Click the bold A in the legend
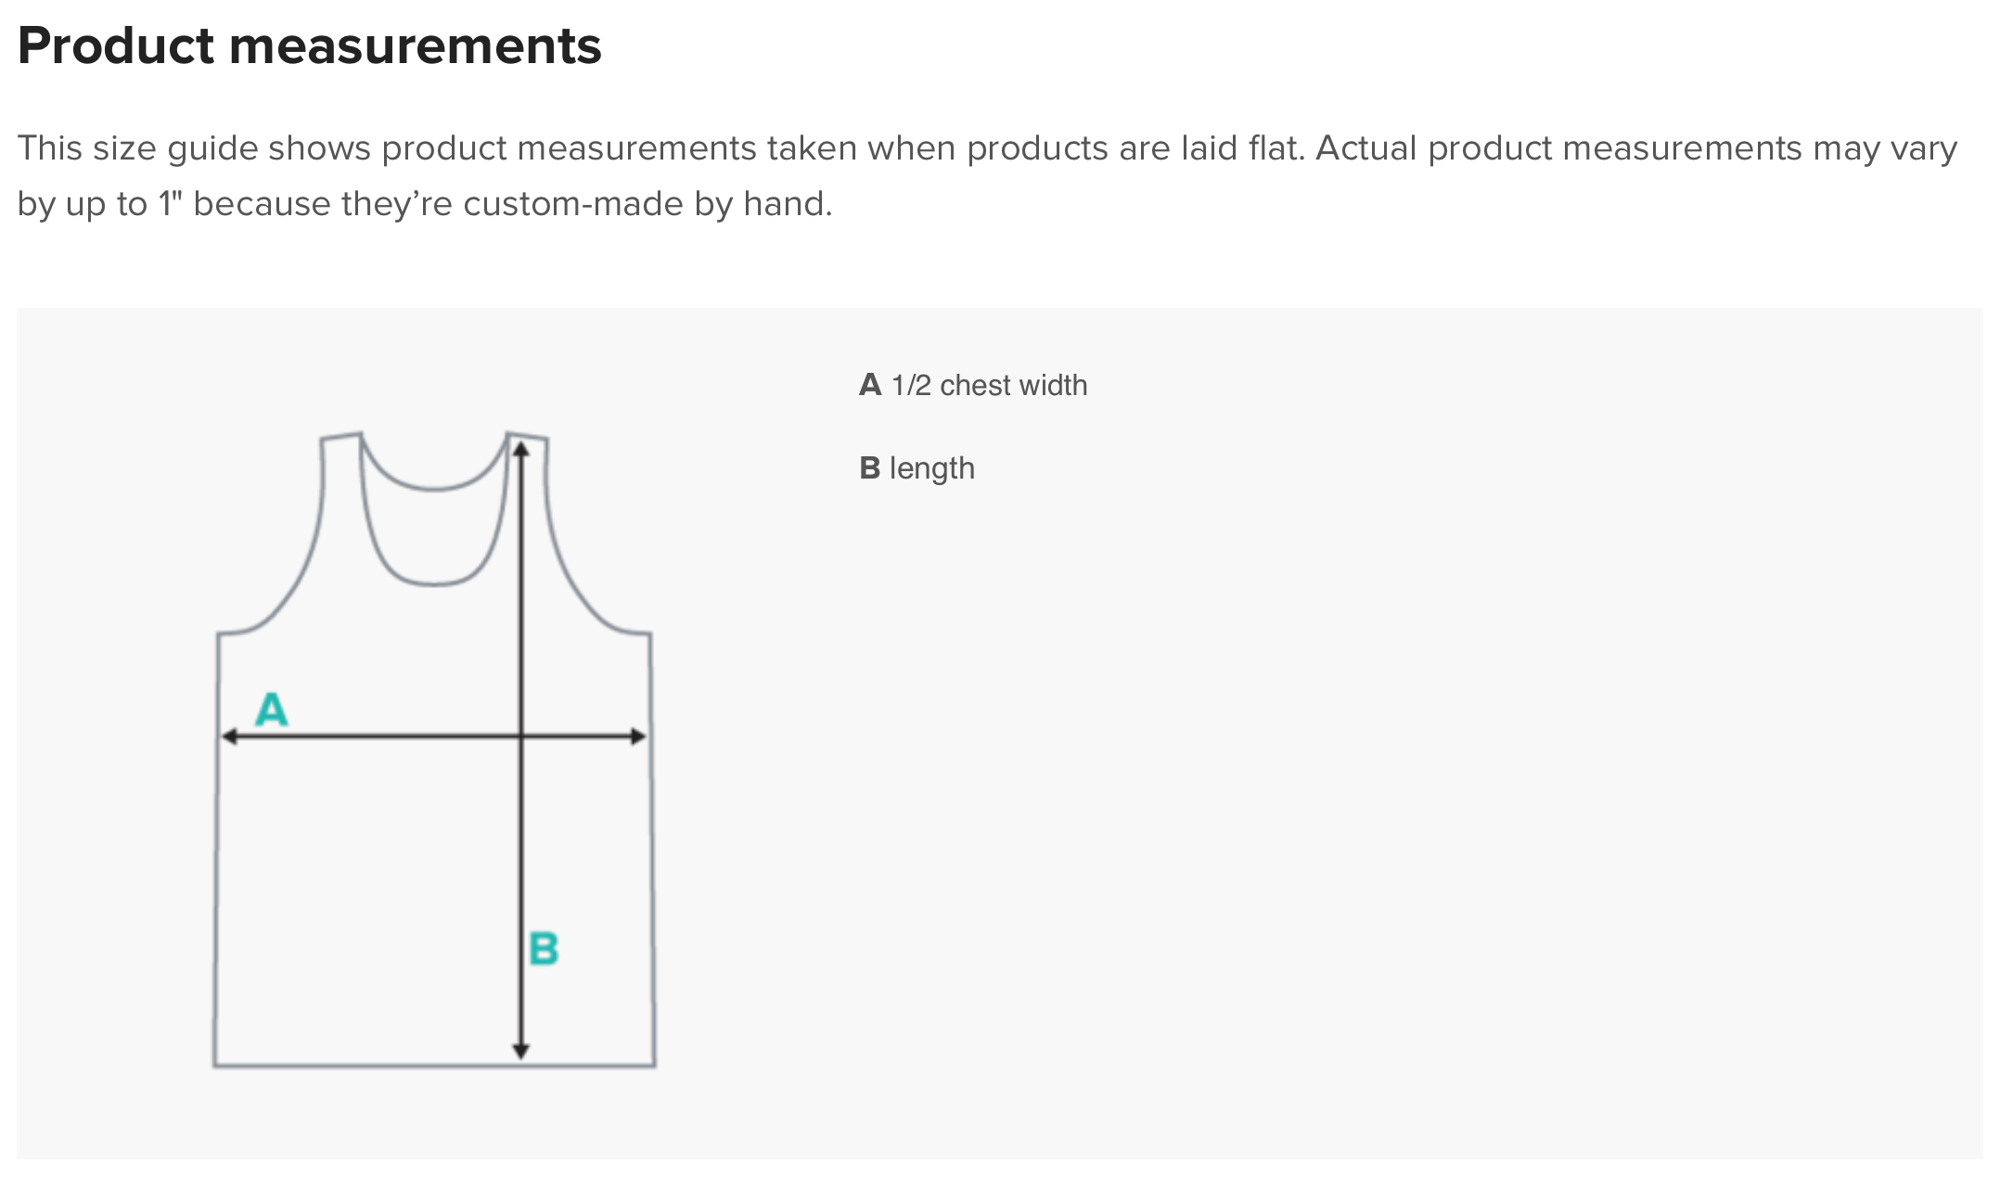 tap(870, 385)
